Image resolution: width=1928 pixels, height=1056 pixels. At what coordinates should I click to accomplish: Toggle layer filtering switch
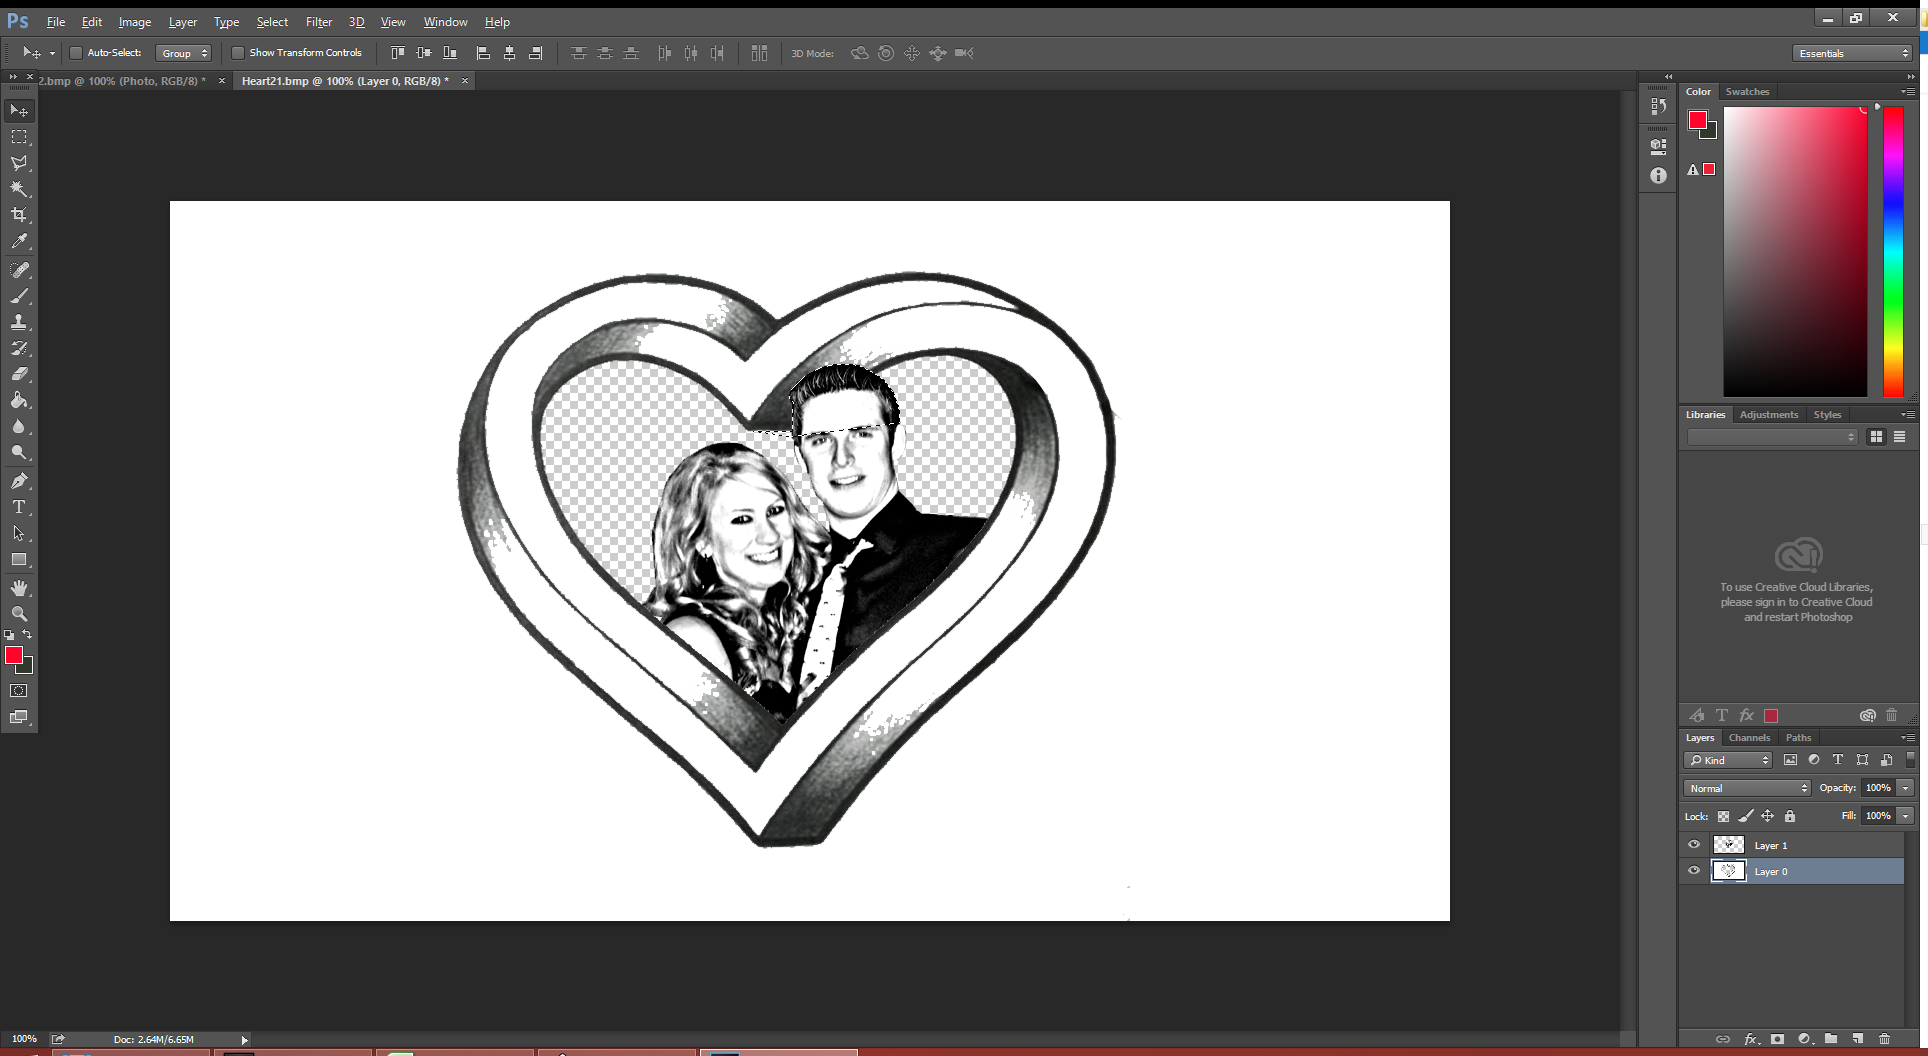tap(1910, 760)
